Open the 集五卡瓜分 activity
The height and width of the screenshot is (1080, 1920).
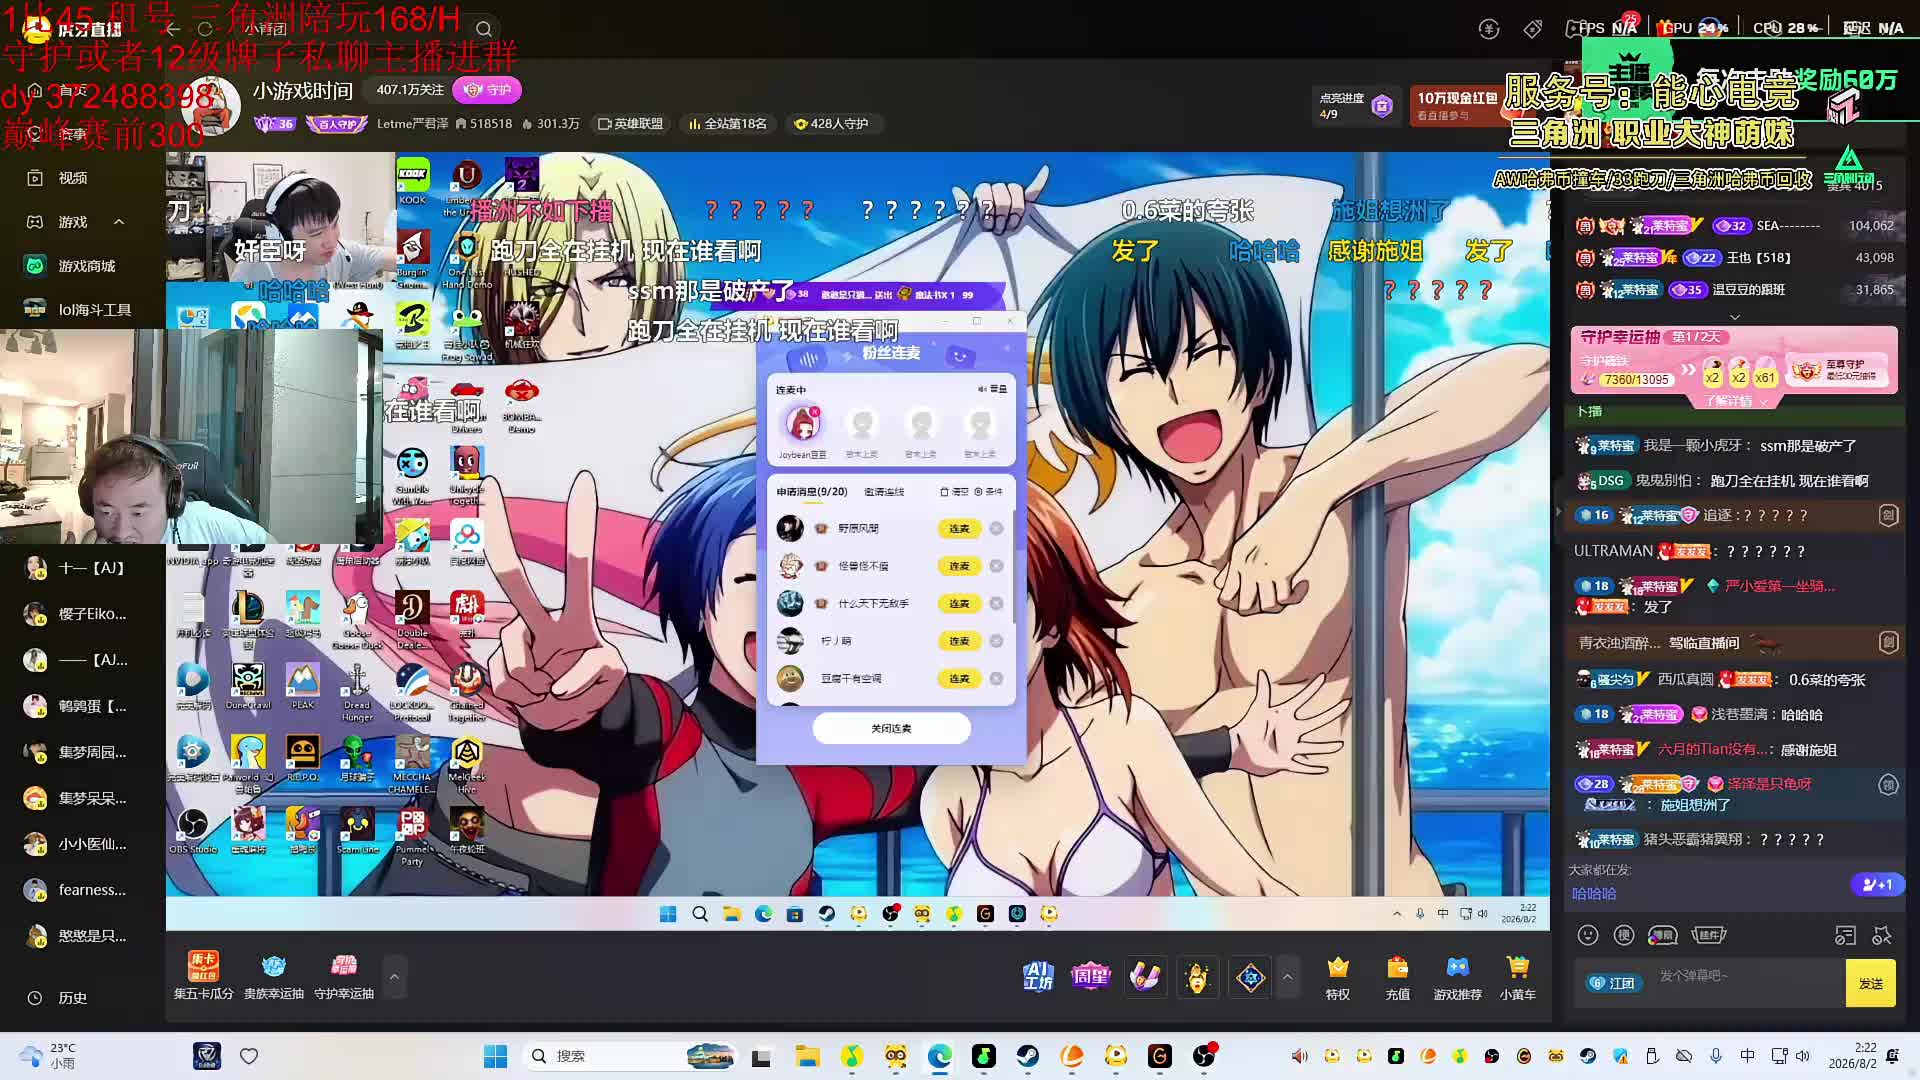click(203, 975)
